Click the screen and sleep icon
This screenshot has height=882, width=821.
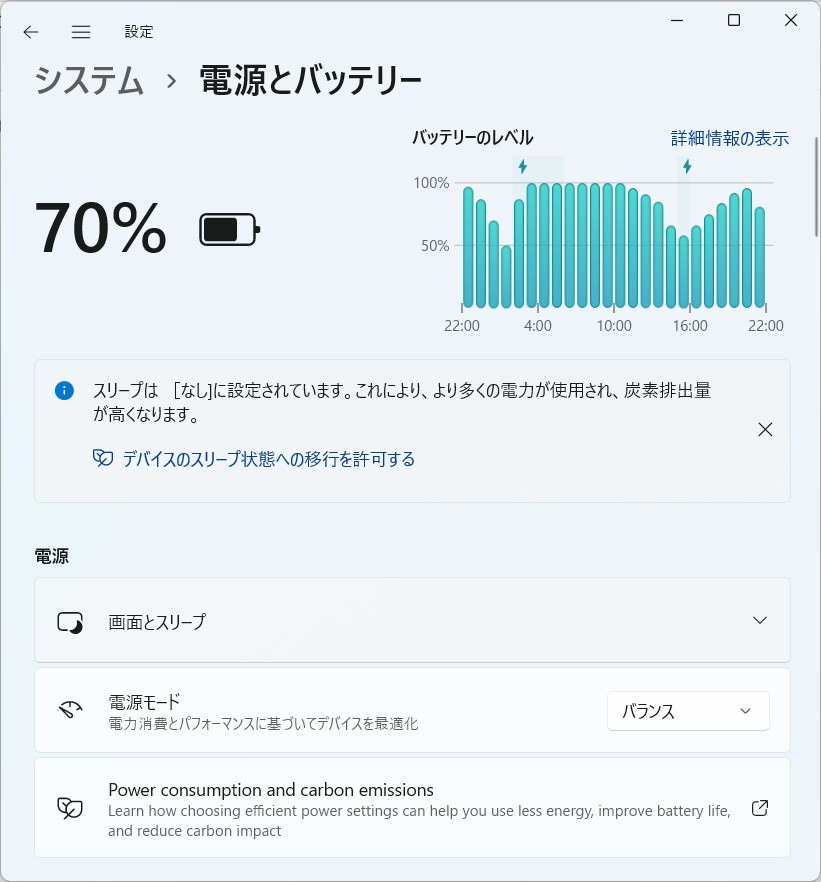(x=70, y=623)
